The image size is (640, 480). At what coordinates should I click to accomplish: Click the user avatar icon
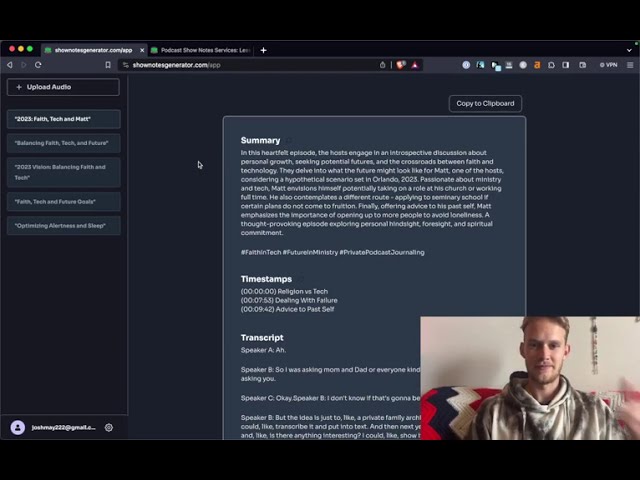point(18,427)
